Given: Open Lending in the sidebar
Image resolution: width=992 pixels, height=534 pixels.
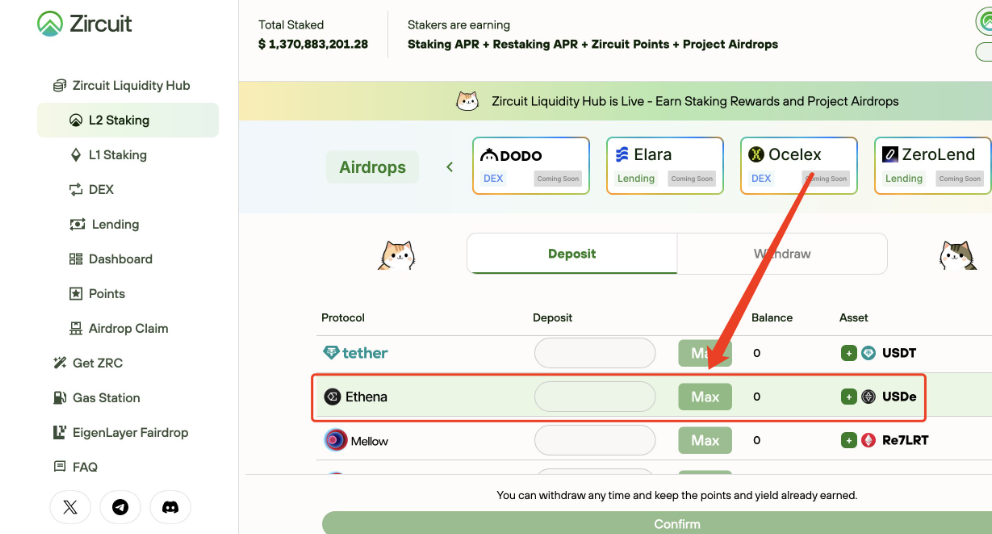Looking at the screenshot, I should [104, 225].
